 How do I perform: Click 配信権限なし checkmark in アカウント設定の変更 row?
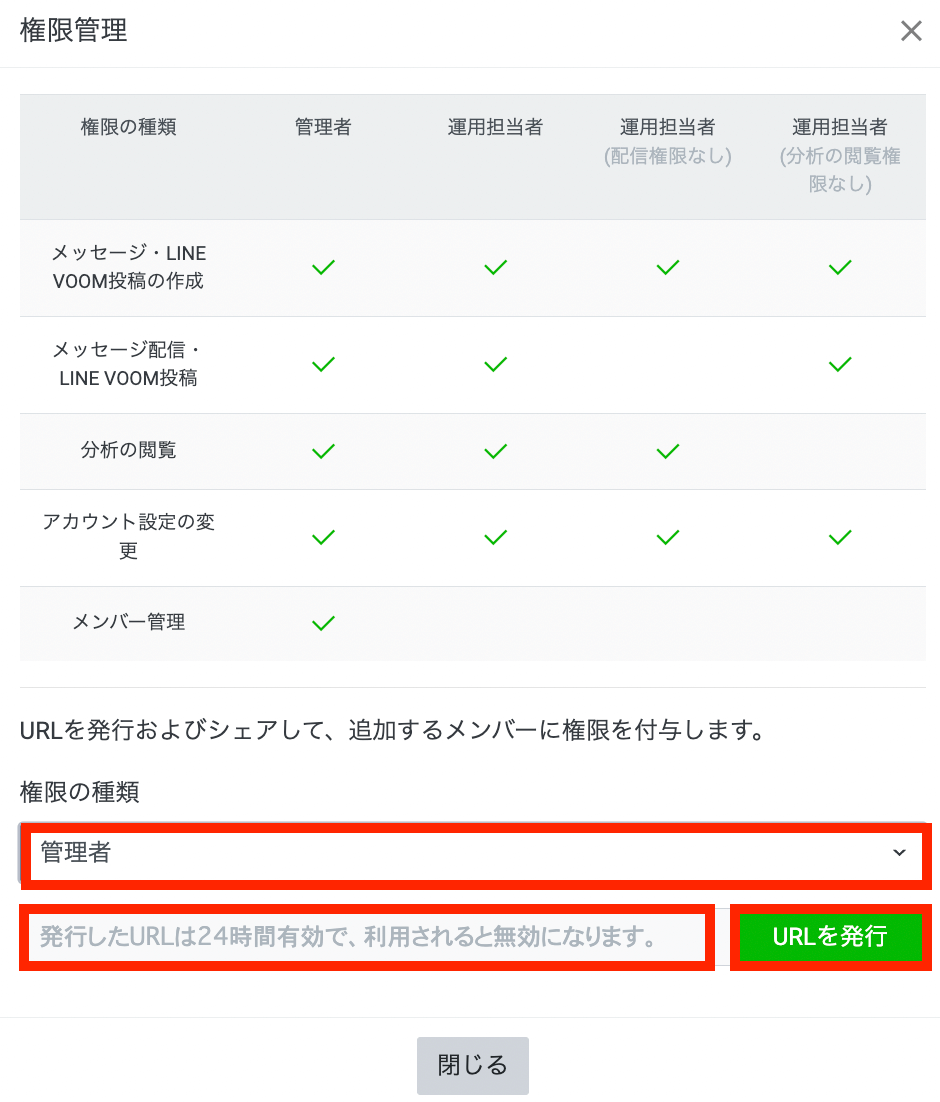(x=667, y=538)
